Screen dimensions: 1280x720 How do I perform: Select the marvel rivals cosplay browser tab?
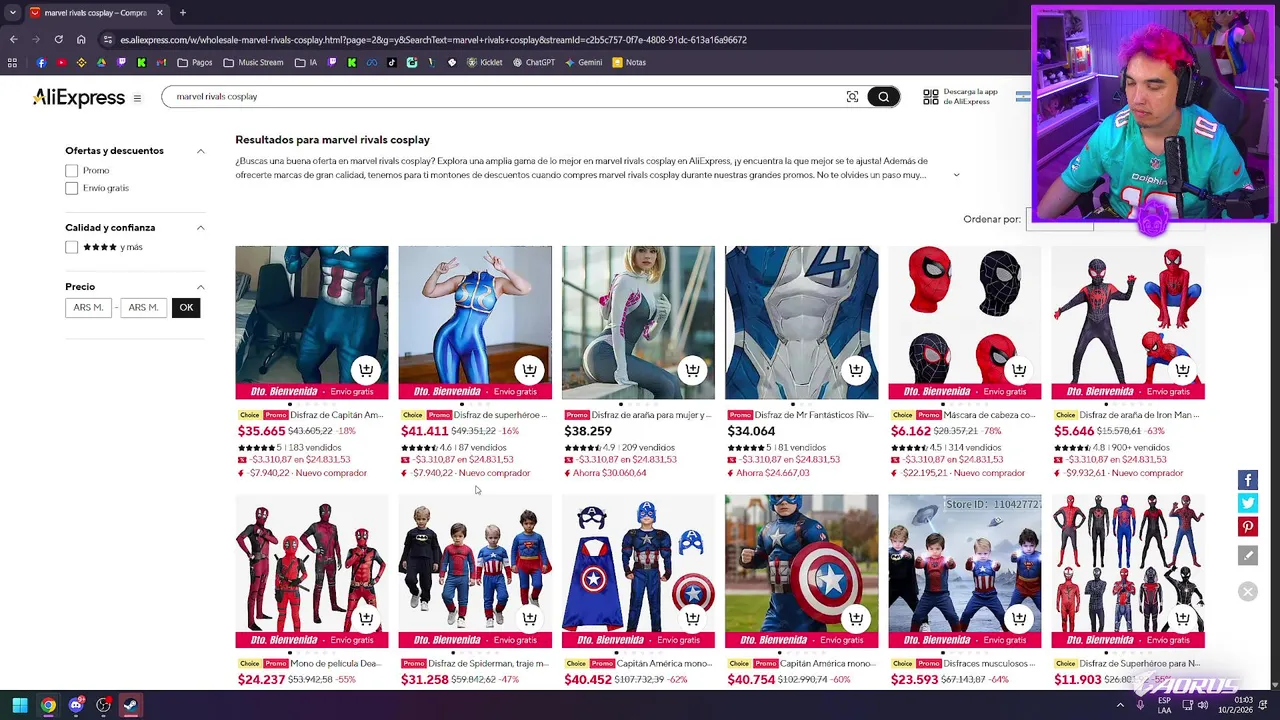pos(96,13)
